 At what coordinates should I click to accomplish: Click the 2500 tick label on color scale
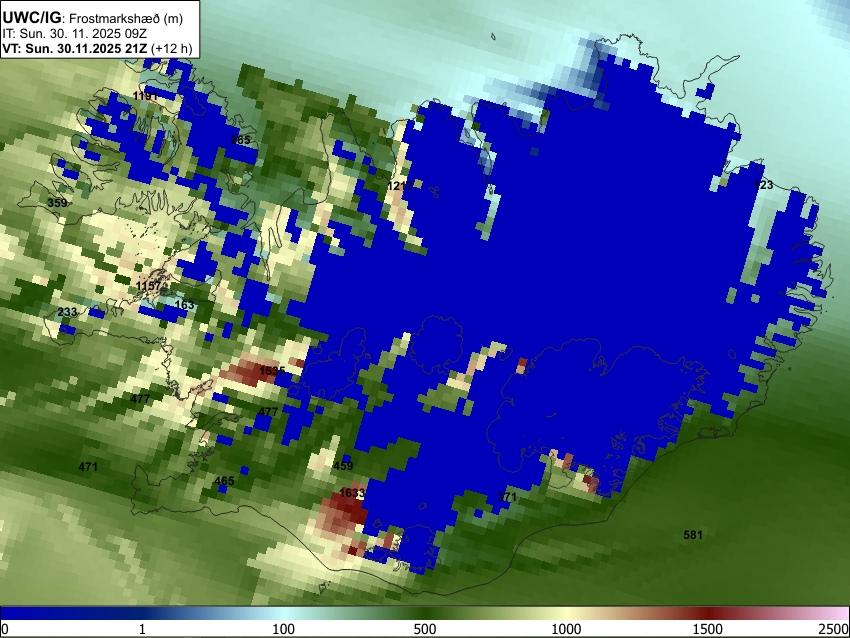(x=834, y=629)
